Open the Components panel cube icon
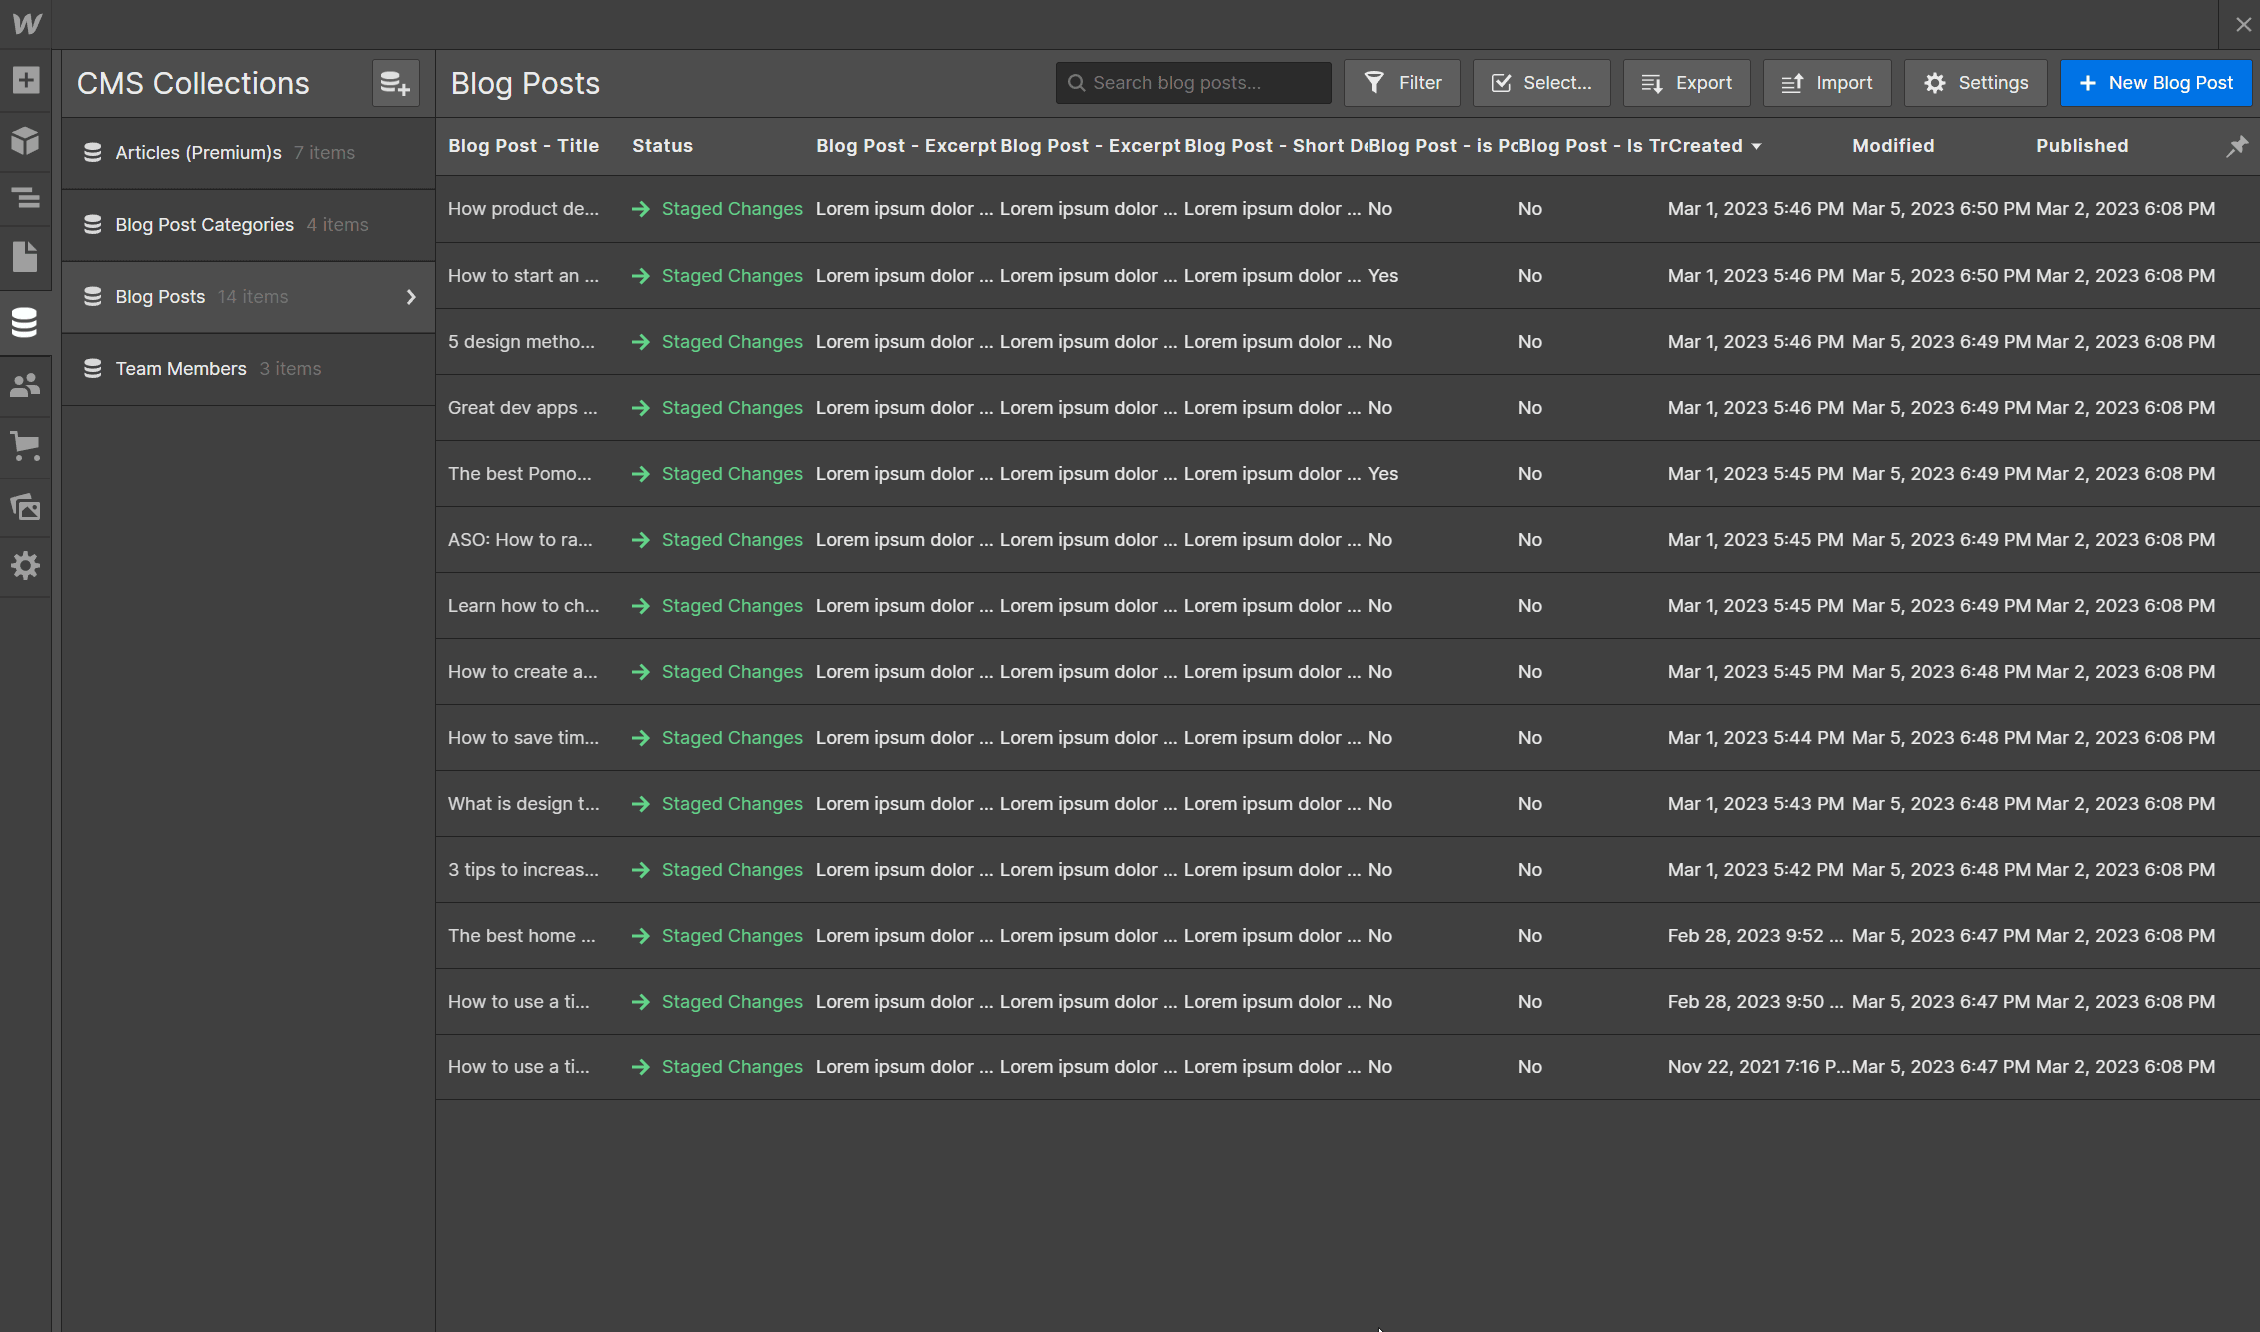This screenshot has height=1332, width=2260. tap(25, 141)
